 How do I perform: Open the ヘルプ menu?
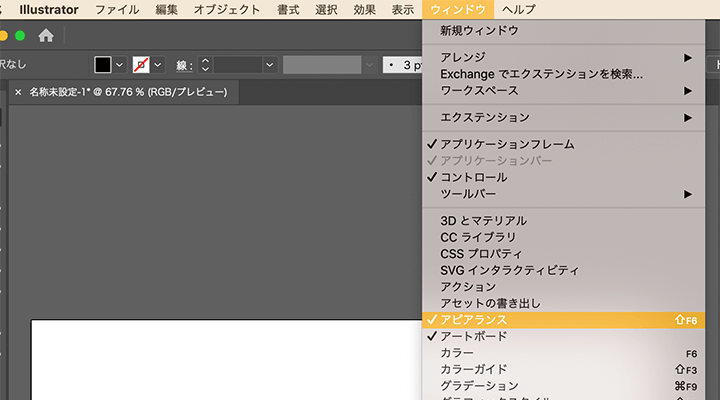point(518,9)
